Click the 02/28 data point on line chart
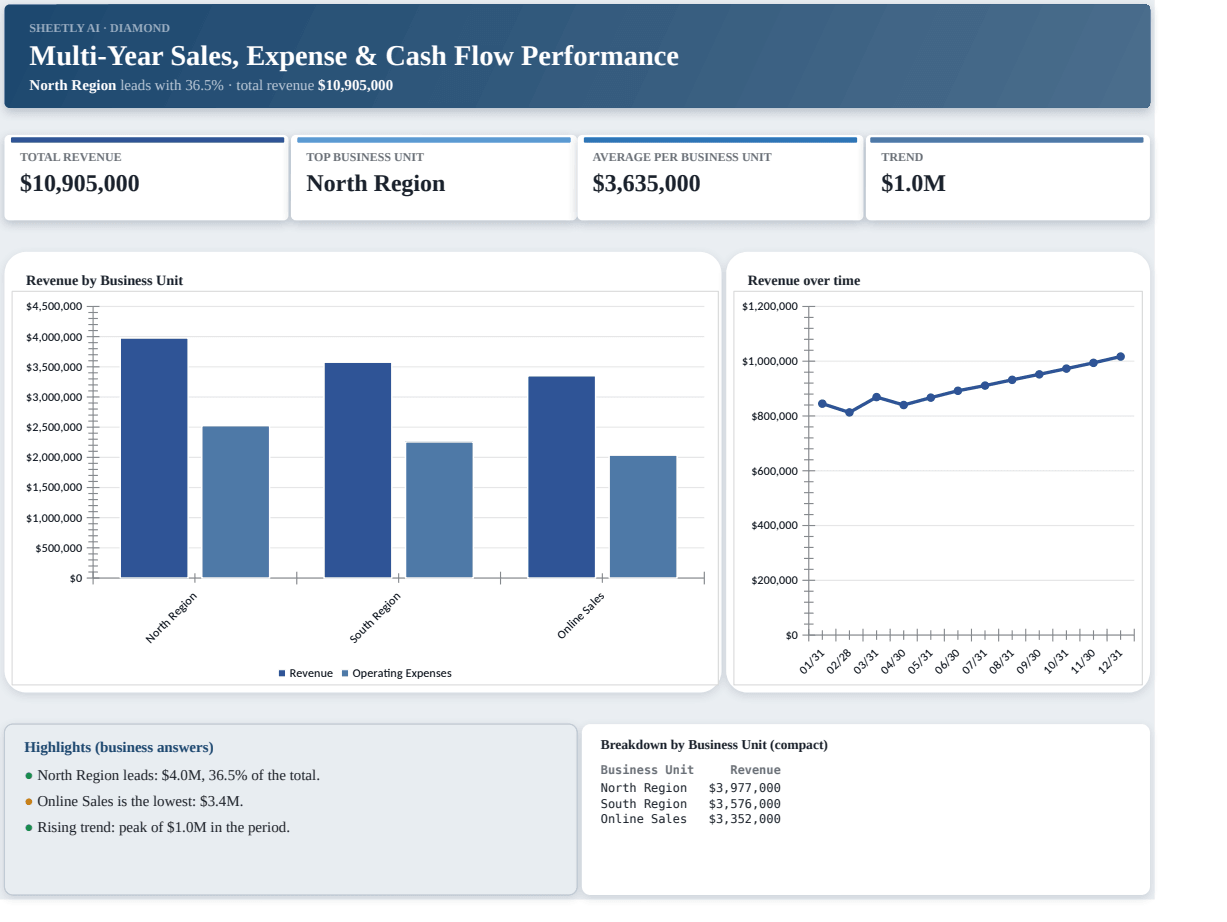The width and height of the screenshot is (1227, 922). (849, 412)
